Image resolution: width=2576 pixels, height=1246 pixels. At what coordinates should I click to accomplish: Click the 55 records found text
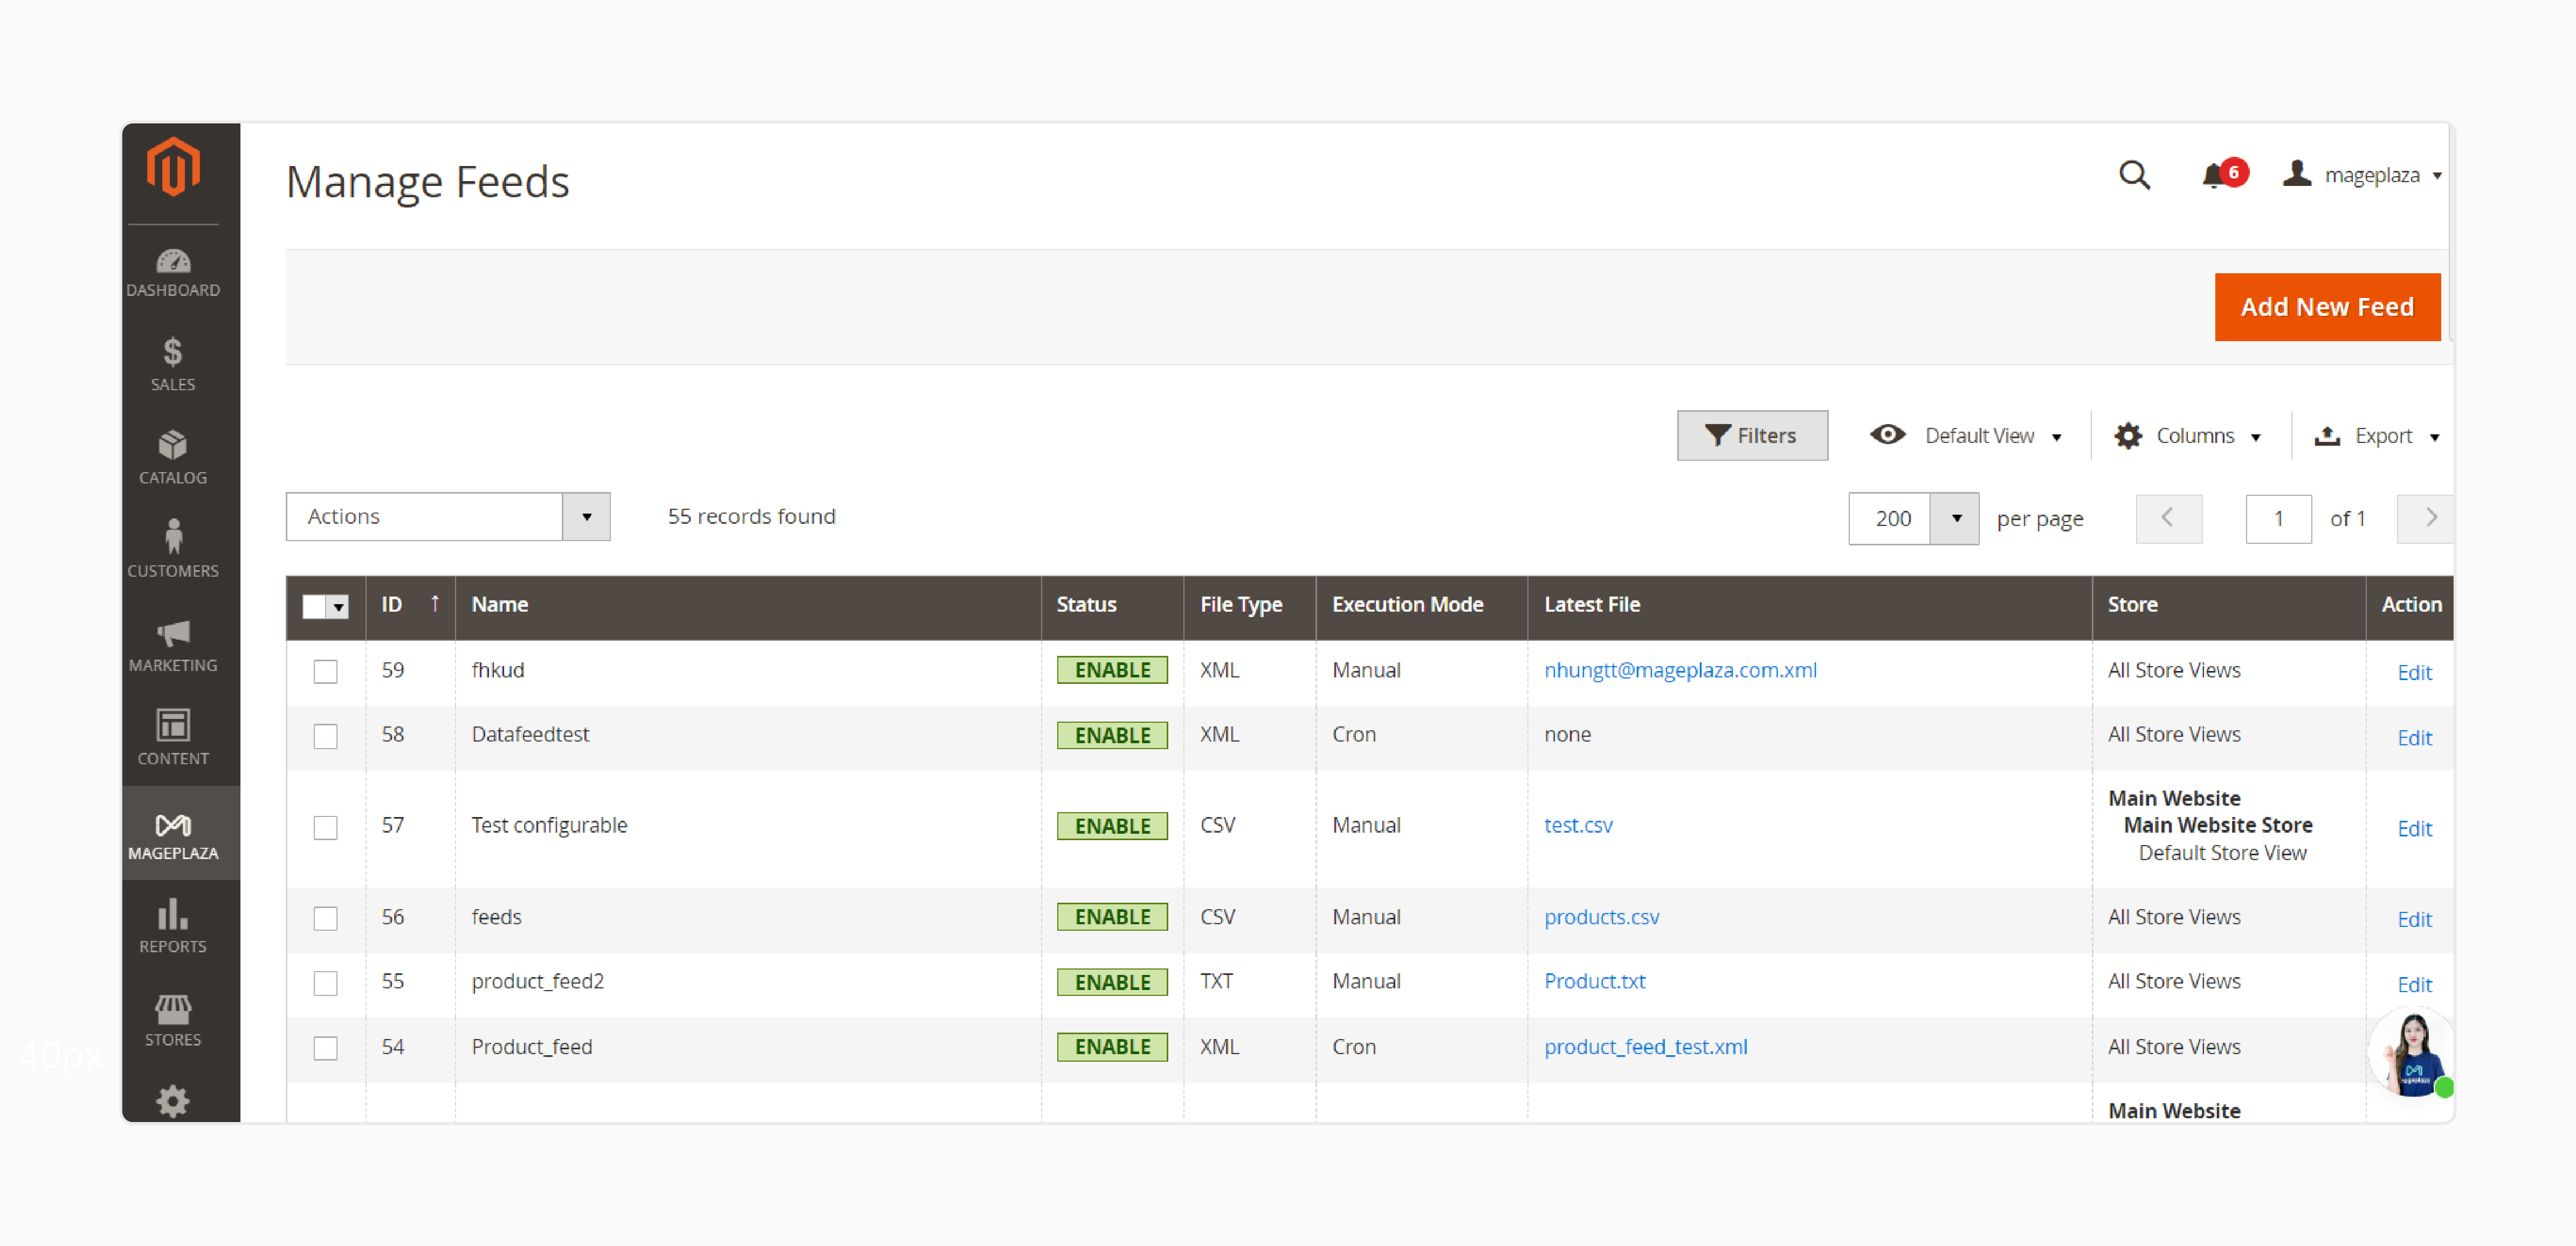(751, 516)
